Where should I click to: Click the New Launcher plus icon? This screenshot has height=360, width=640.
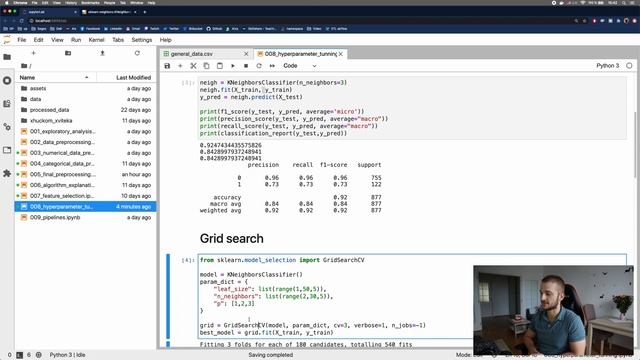pos(33,53)
